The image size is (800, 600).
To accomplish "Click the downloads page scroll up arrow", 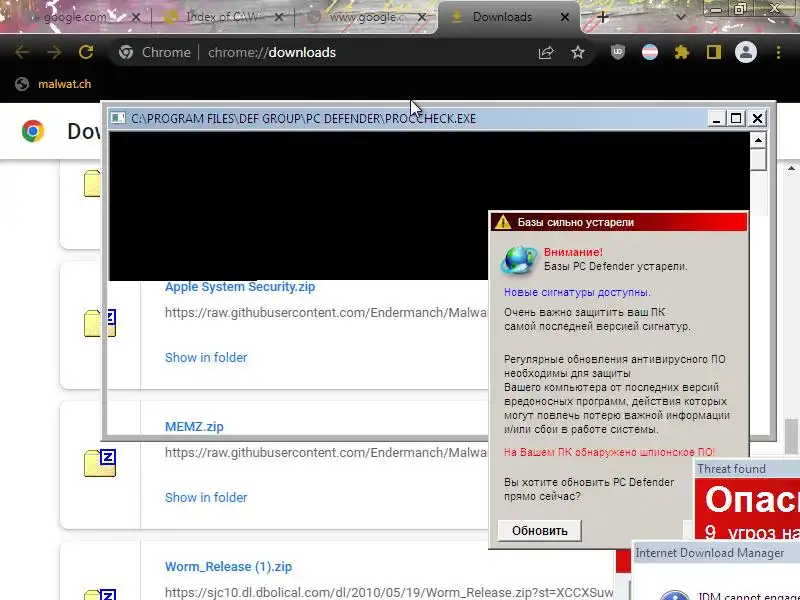I will 791,168.
